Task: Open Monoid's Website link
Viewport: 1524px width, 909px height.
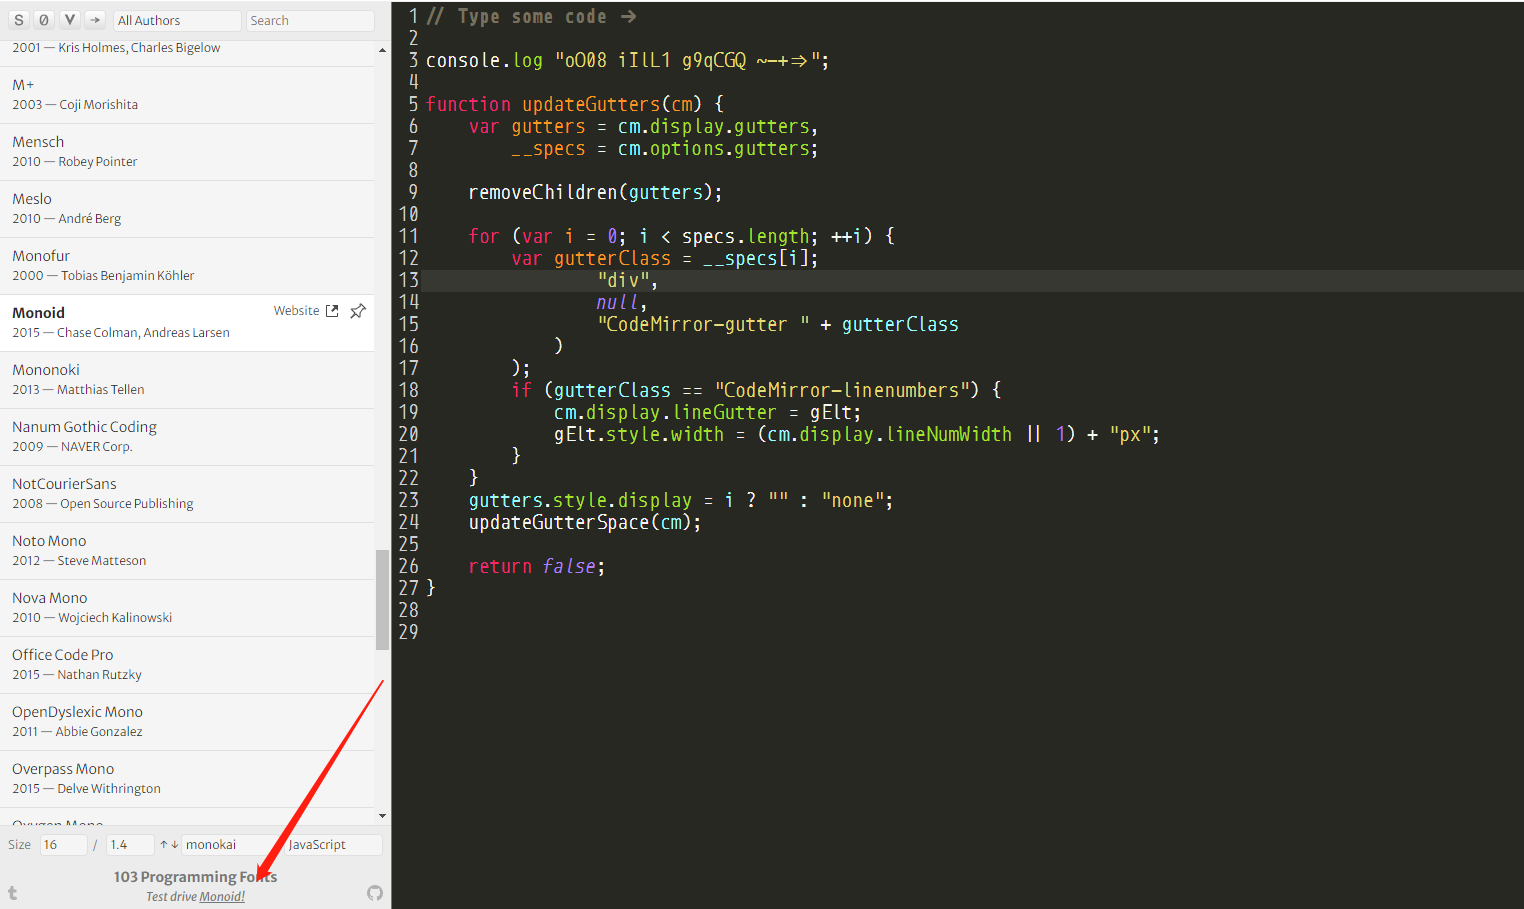Action: point(305,311)
